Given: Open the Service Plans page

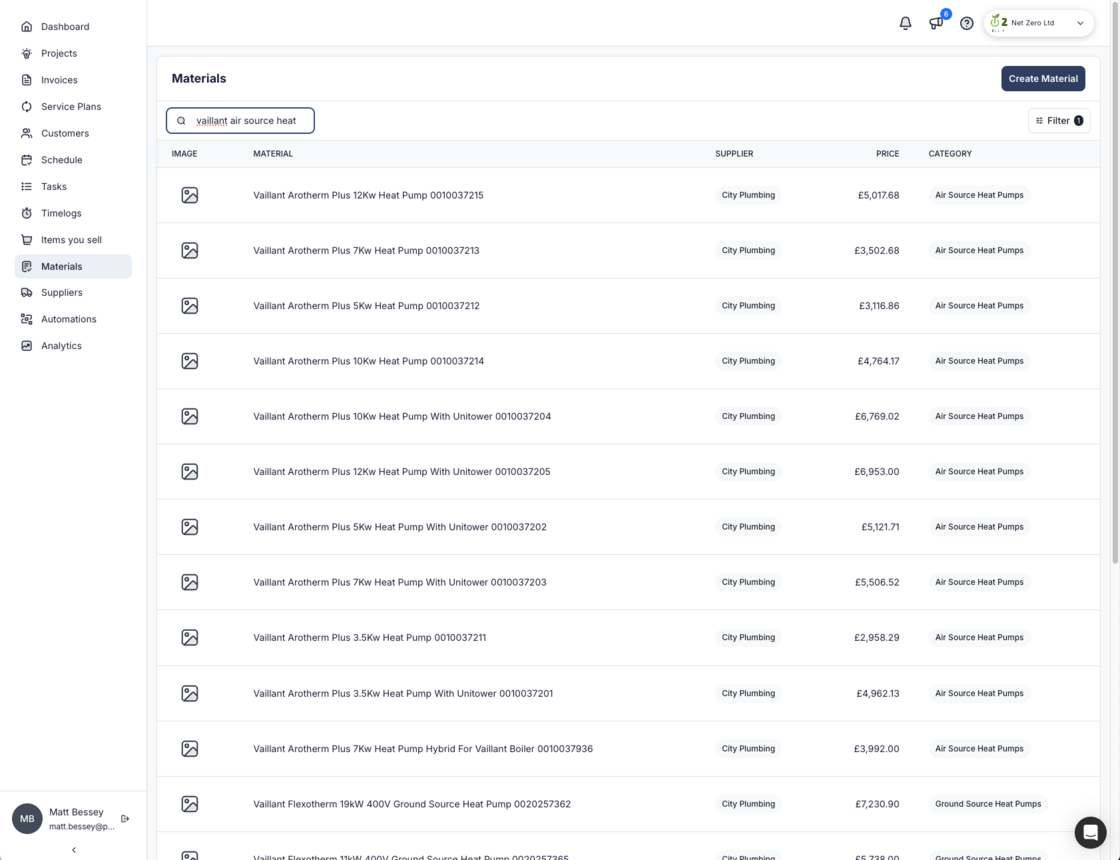Looking at the screenshot, I should coord(70,107).
